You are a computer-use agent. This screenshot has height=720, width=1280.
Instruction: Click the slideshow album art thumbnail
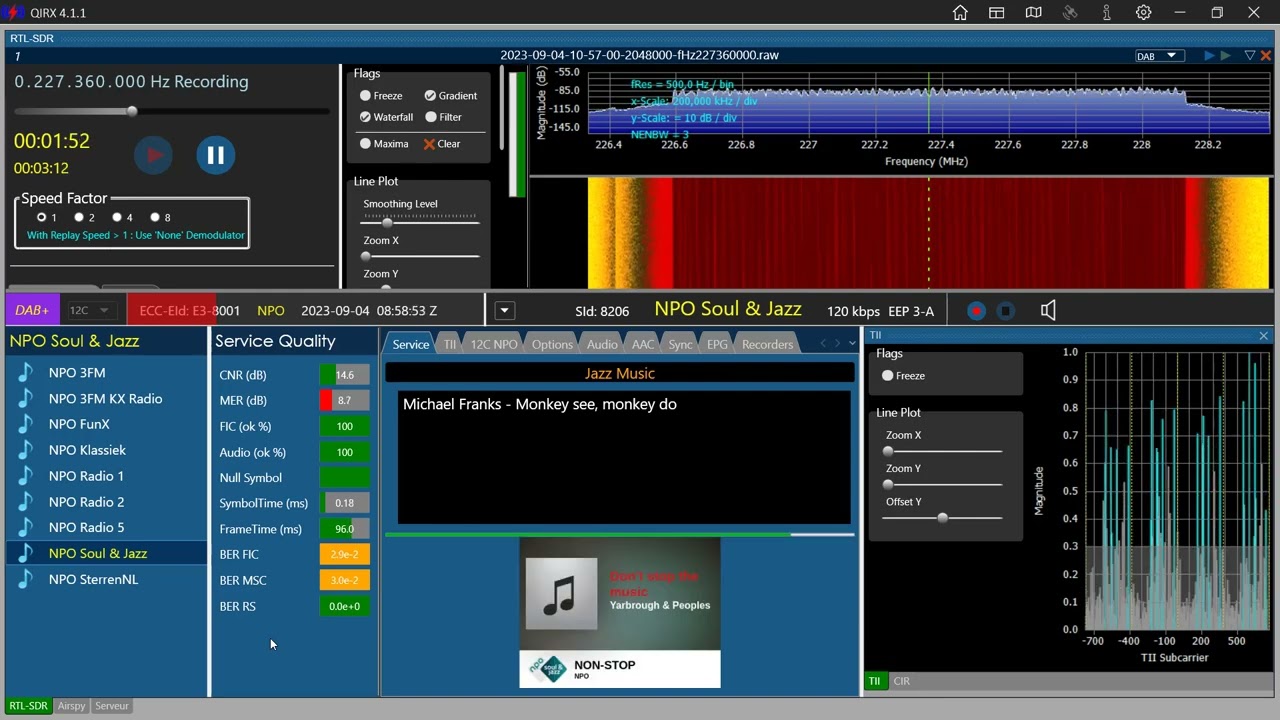pos(561,594)
